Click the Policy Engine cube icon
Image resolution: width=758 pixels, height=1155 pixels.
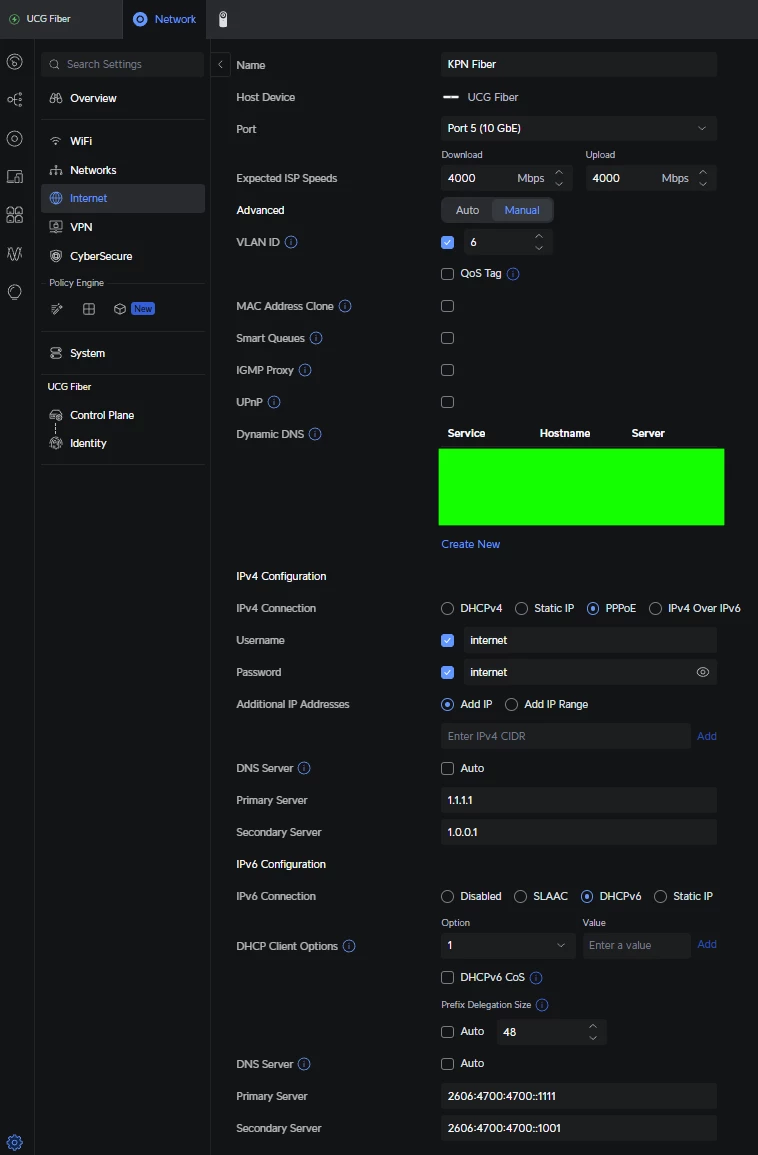point(120,309)
